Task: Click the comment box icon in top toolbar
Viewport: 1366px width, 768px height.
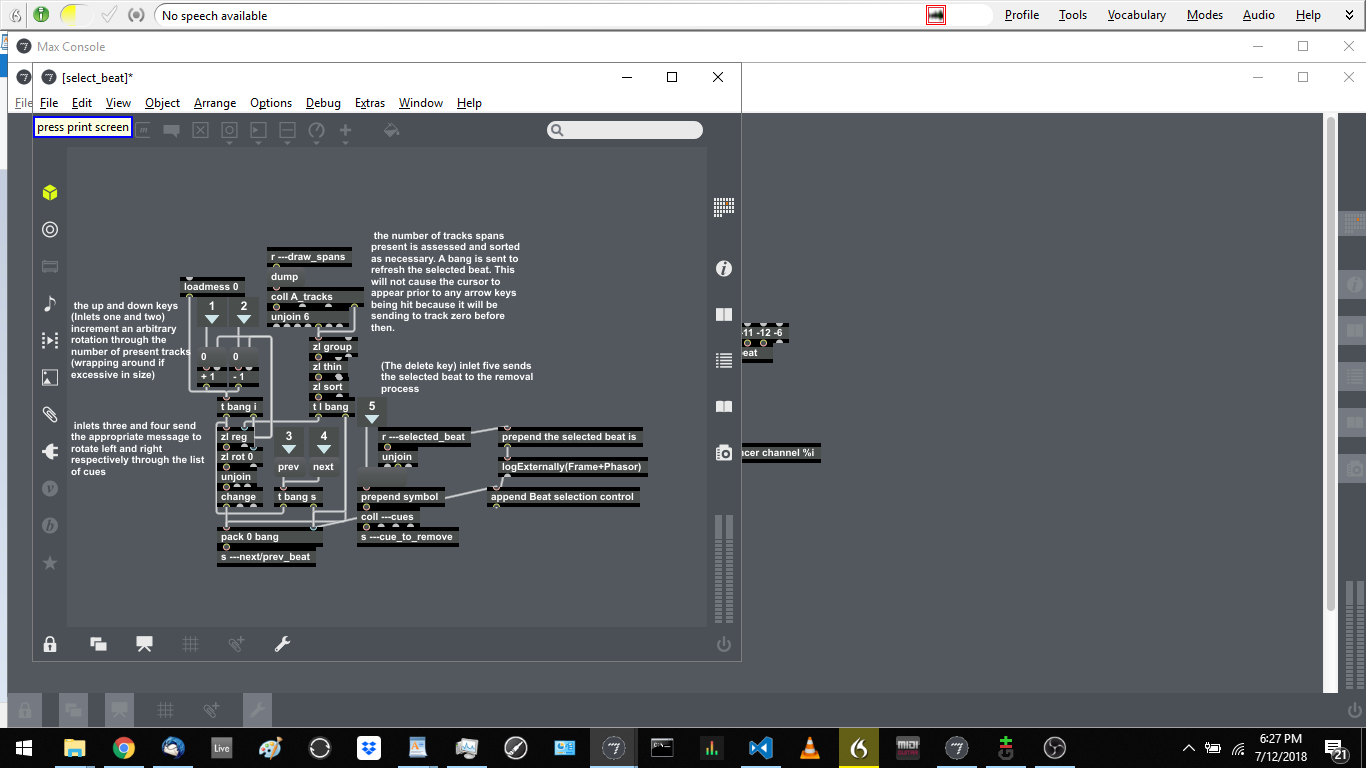Action: click(171, 130)
